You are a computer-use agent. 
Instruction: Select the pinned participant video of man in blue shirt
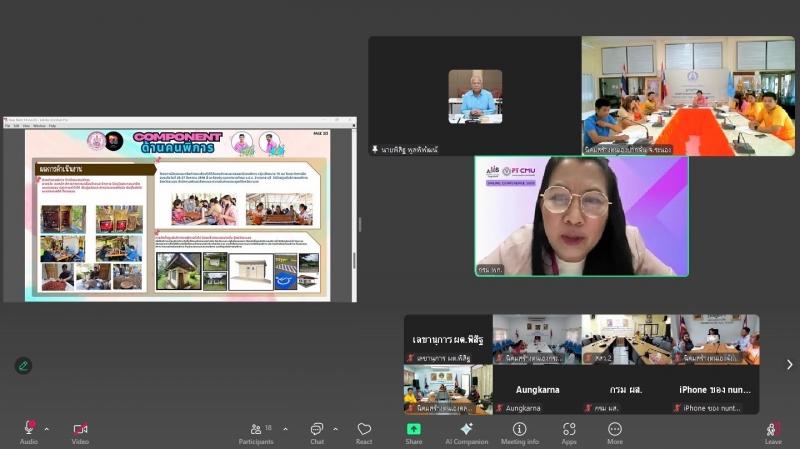click(475, 96)
